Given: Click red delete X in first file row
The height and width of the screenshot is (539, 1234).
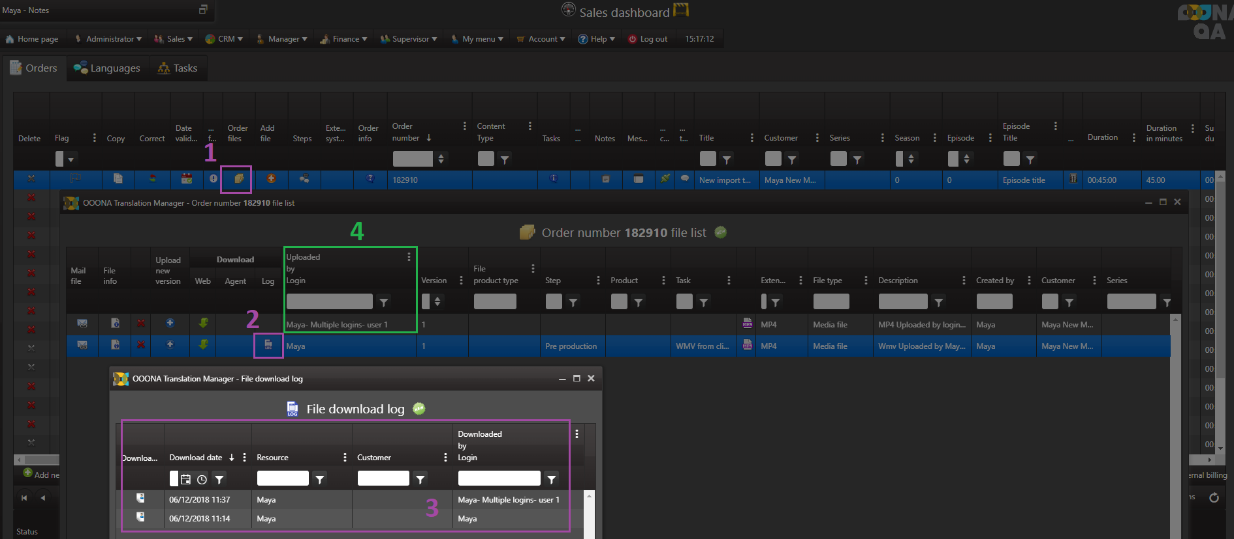Looking at the screenshot, I should [x=141, y=324].
